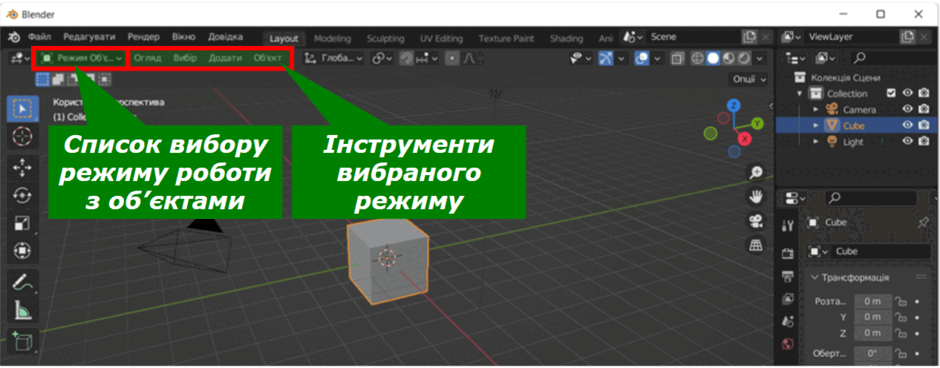Image resolution: width=940 pixels, height=368 pixels.
Task: Select the Measure tool
Action: [x=23, y=309]
